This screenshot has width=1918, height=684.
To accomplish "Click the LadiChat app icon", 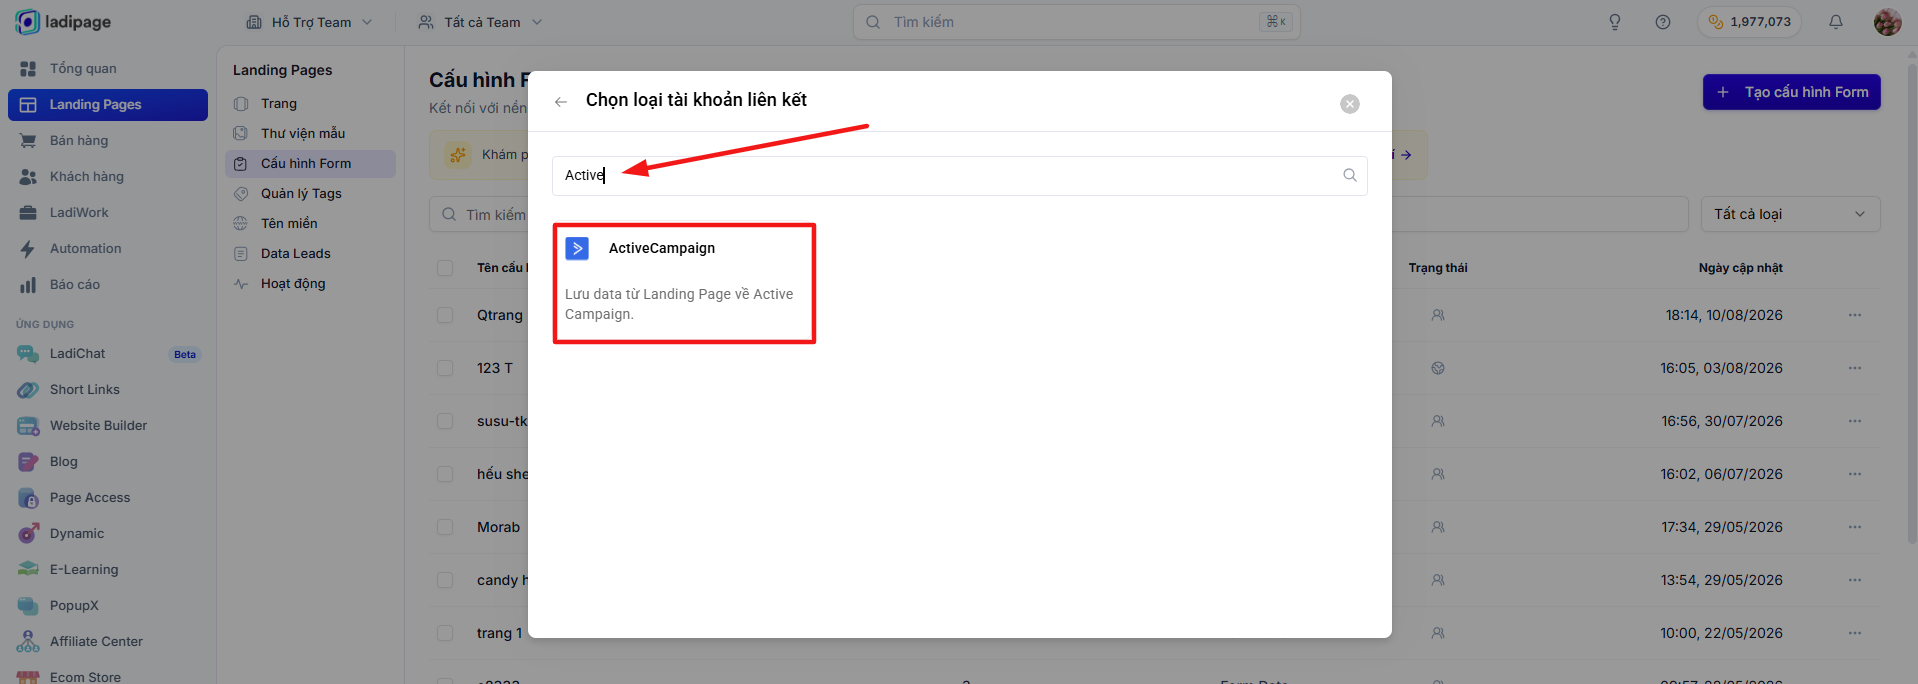I will pyautogui.click(x=28, y=354).
